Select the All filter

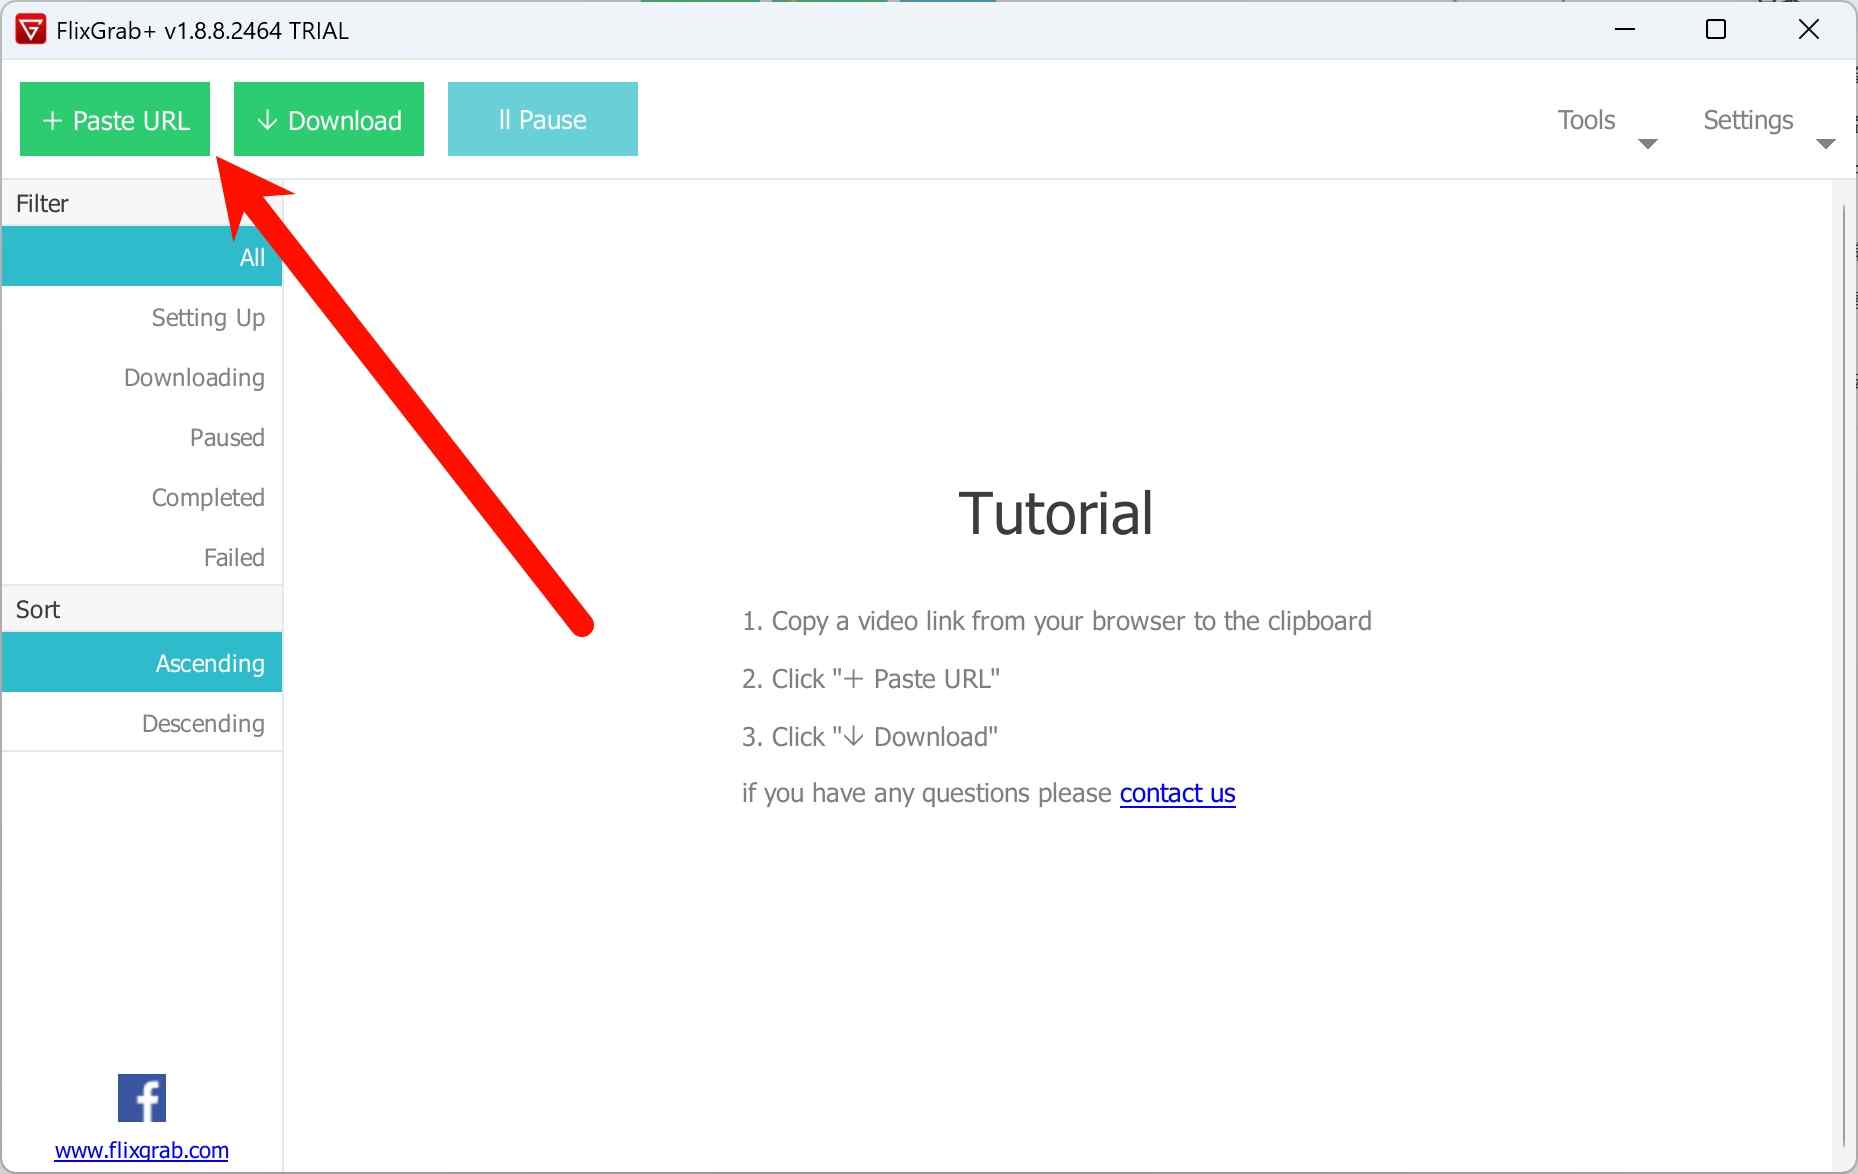tap(142, 257)
